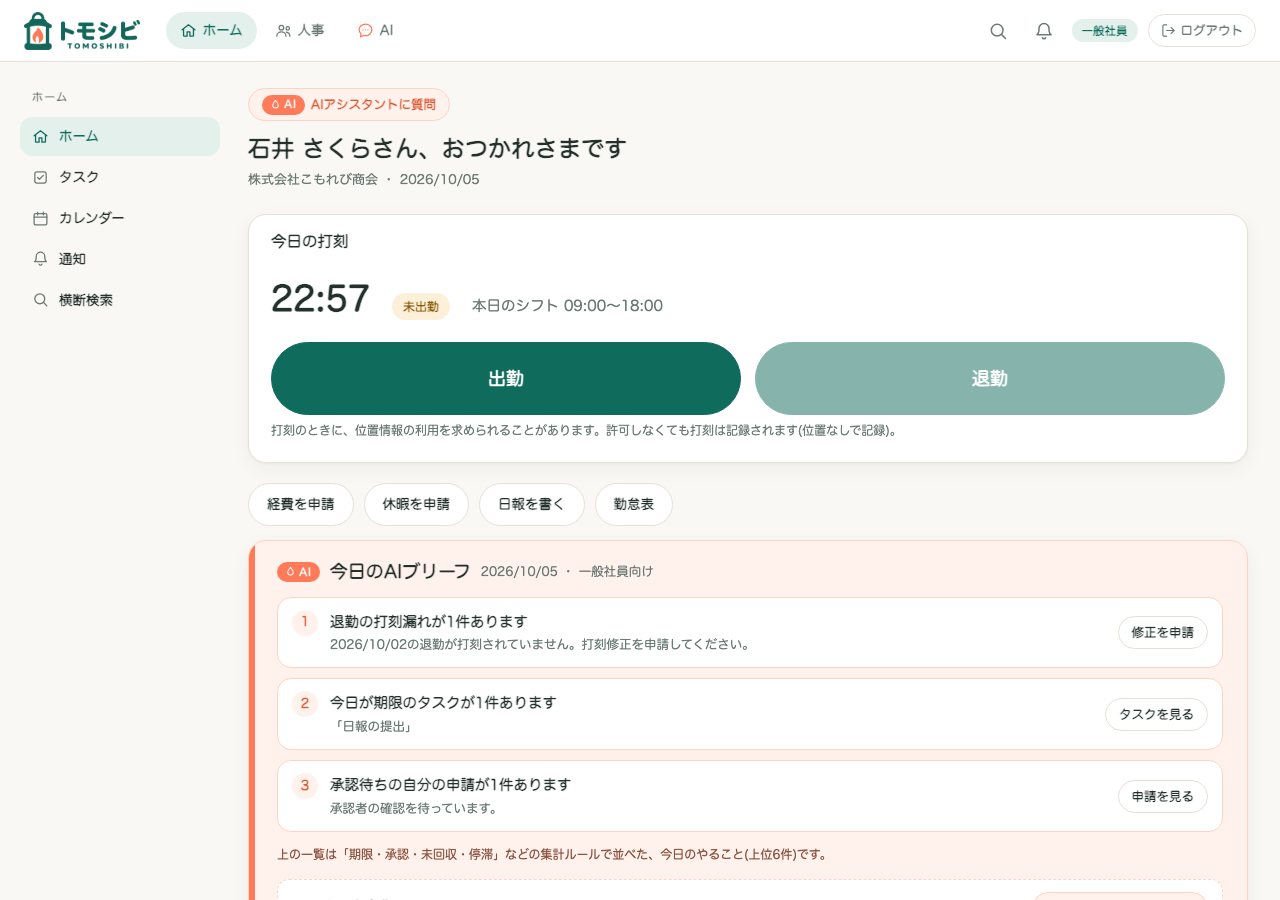Click the numbered circle 1 in the brief
This screenshot has width=1280, height=900.
pos(305,622)
